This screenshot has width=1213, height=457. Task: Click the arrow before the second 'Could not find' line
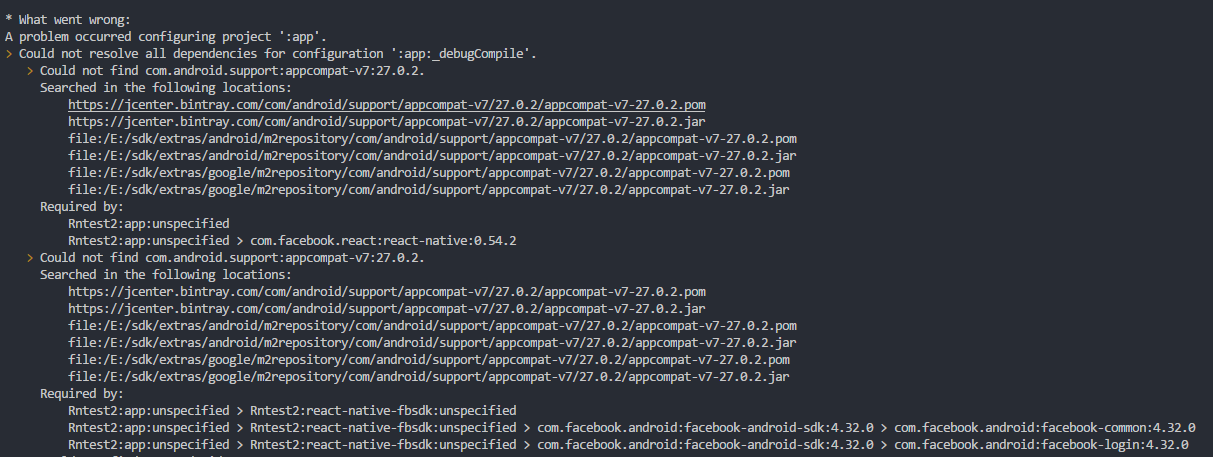30,257
